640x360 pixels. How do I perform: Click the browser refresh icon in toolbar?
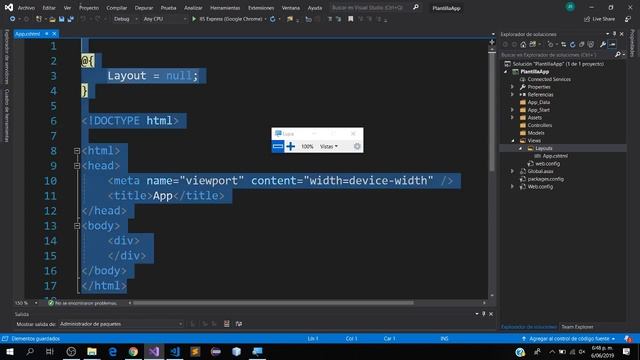coord(273,19)
